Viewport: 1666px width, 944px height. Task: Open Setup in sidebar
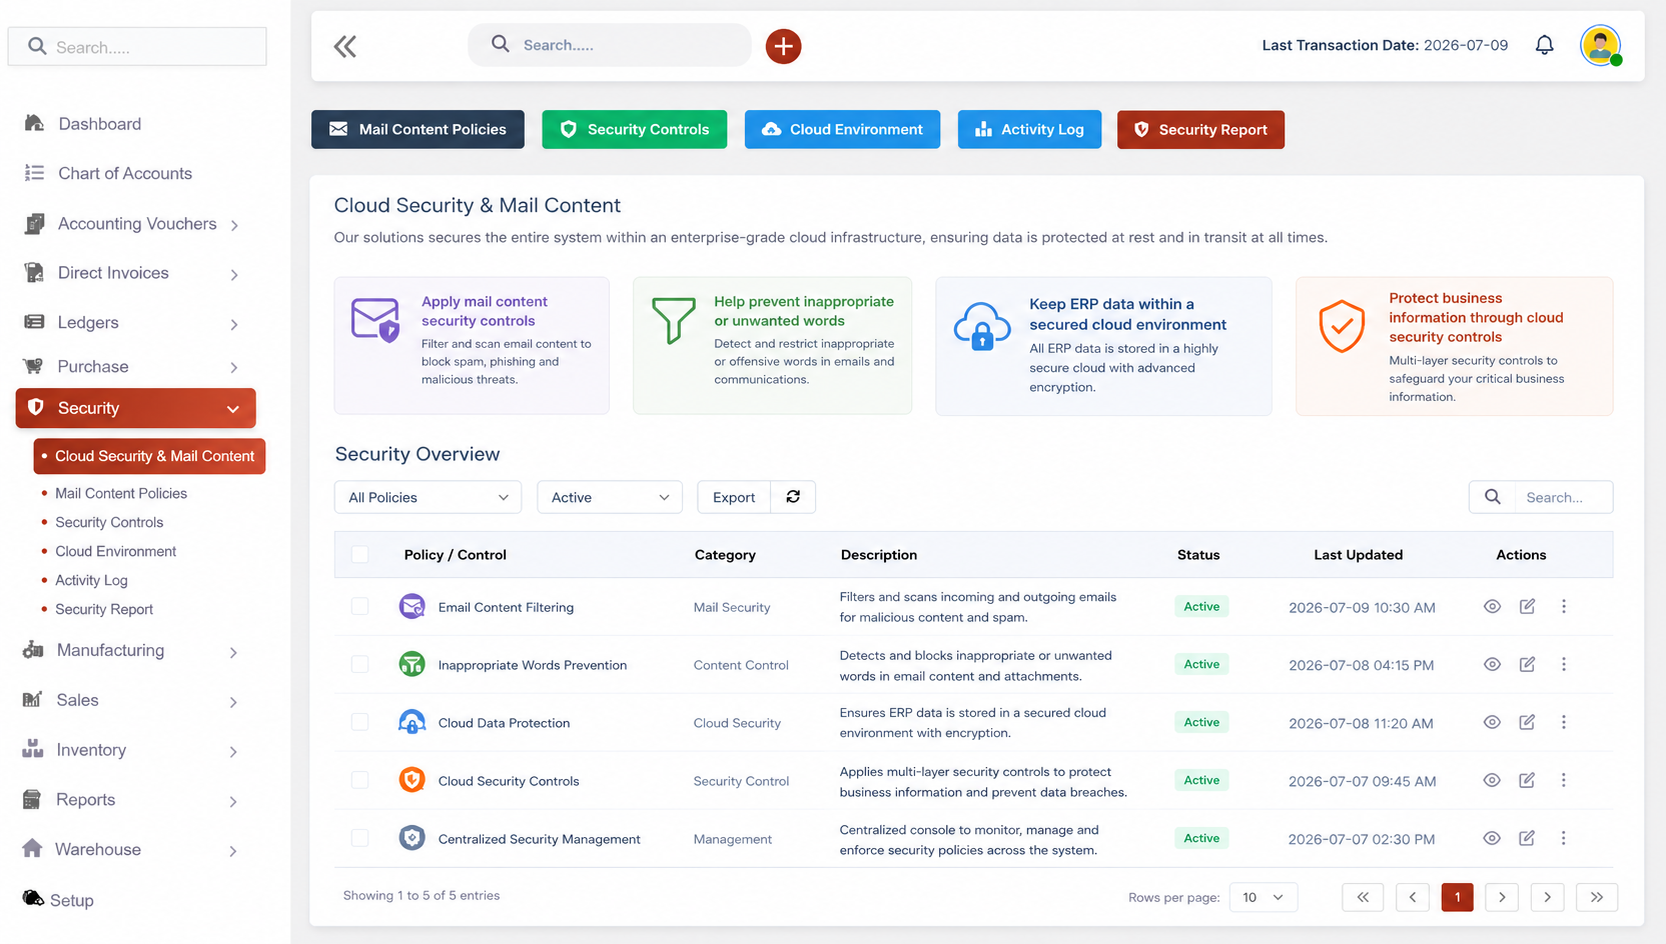(58, 900)
